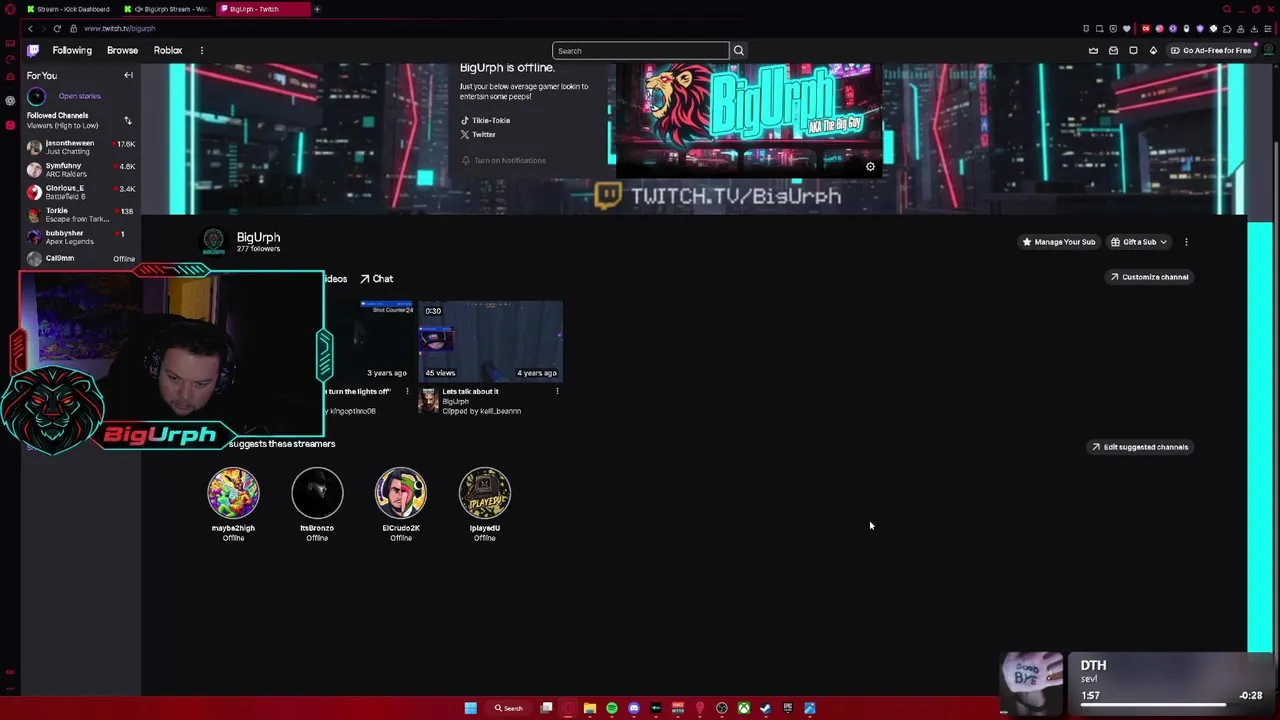The width and height of the screenshot is (1280, 720).
Task: Open the whispers chat icon
Action: 1133,50
